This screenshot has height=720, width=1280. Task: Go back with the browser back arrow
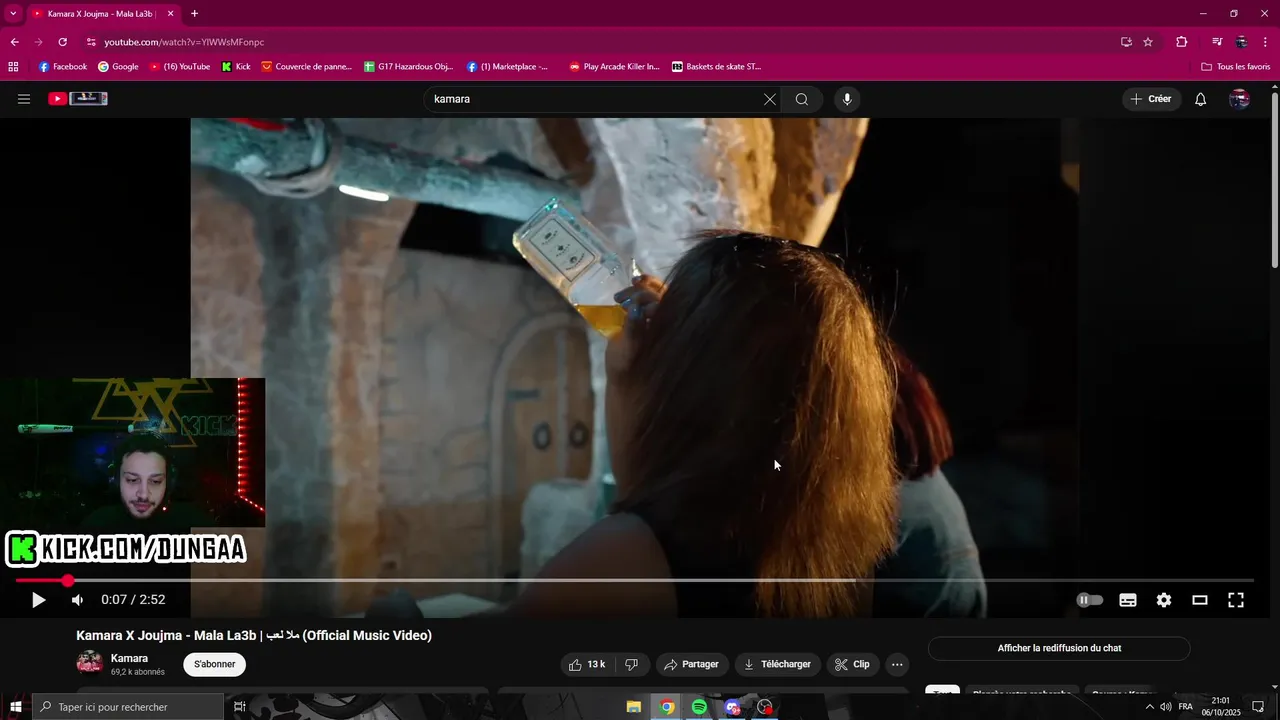tap(14, 42)
